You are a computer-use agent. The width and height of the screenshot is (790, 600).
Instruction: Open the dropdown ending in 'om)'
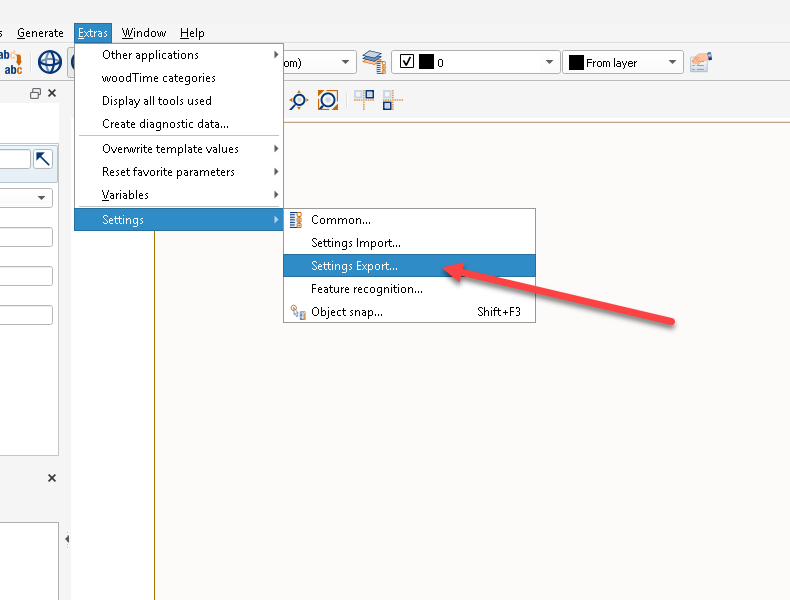pos(345,62)
